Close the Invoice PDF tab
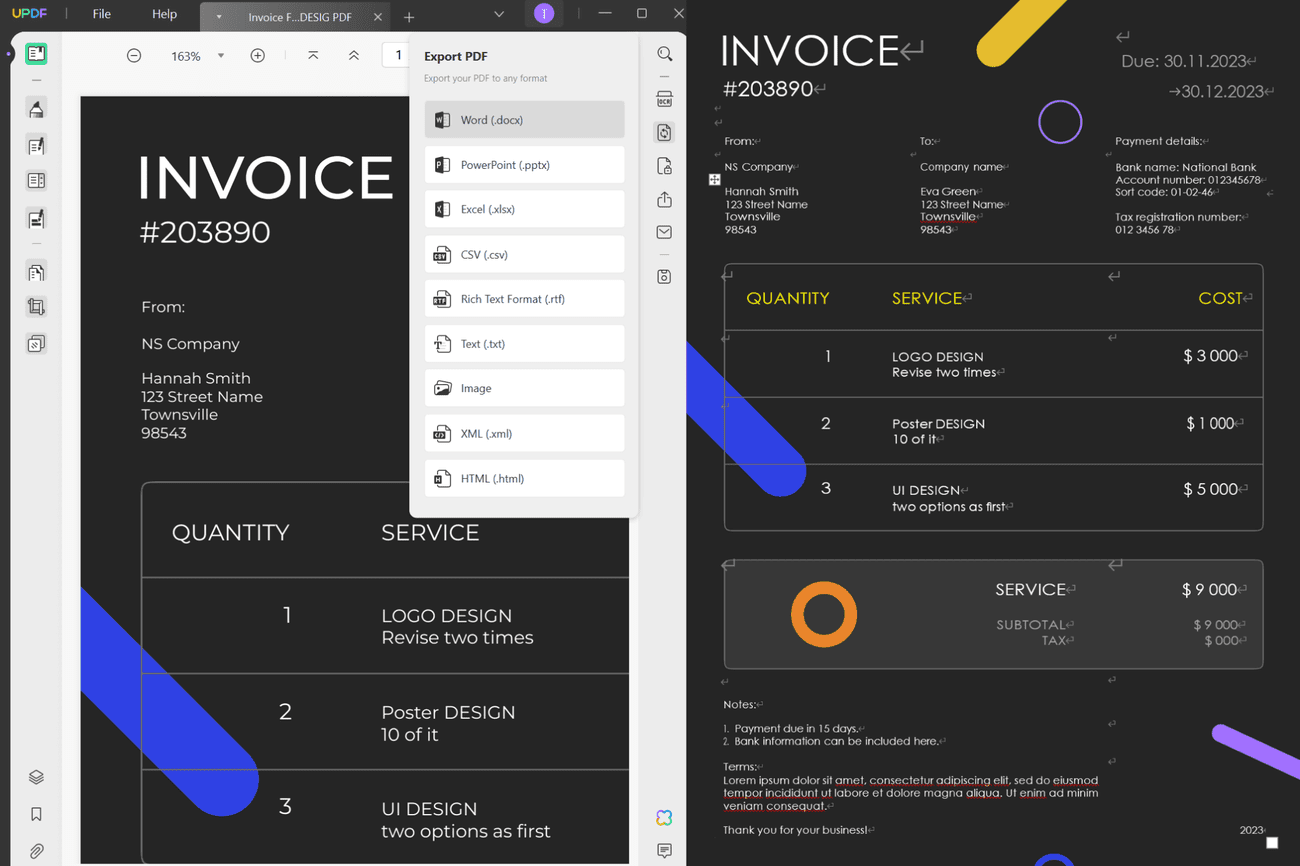Image resolution: width=1300 pixels, height=866 pixels. (377, 17)
